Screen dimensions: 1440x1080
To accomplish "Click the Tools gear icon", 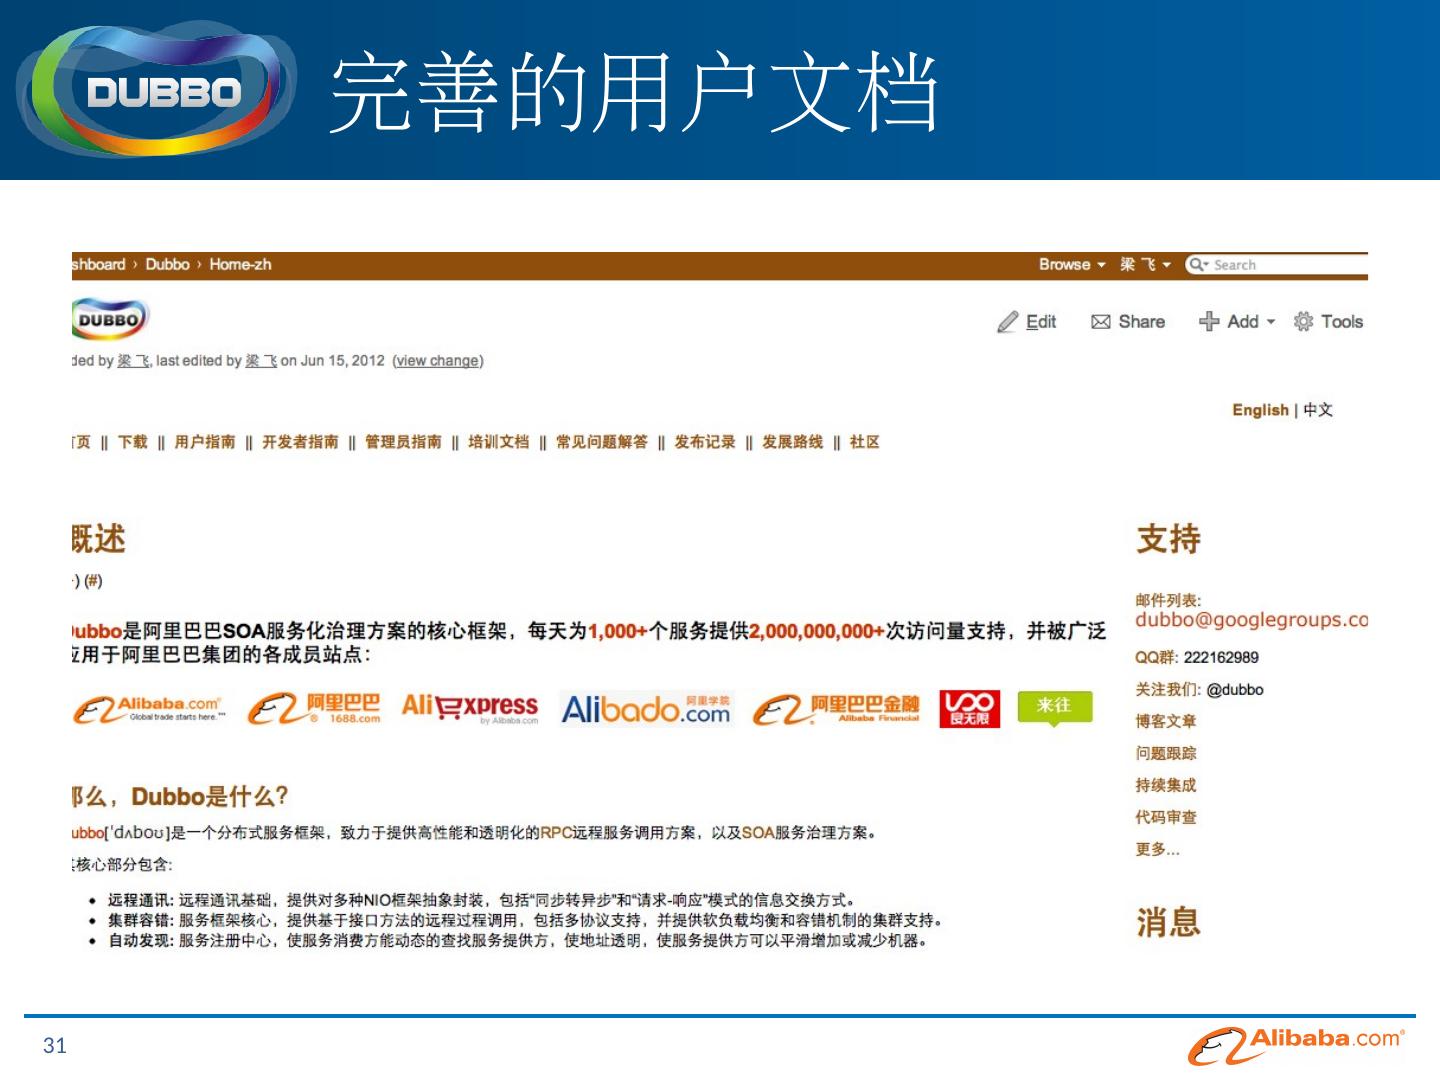I will coord(1303,321).
